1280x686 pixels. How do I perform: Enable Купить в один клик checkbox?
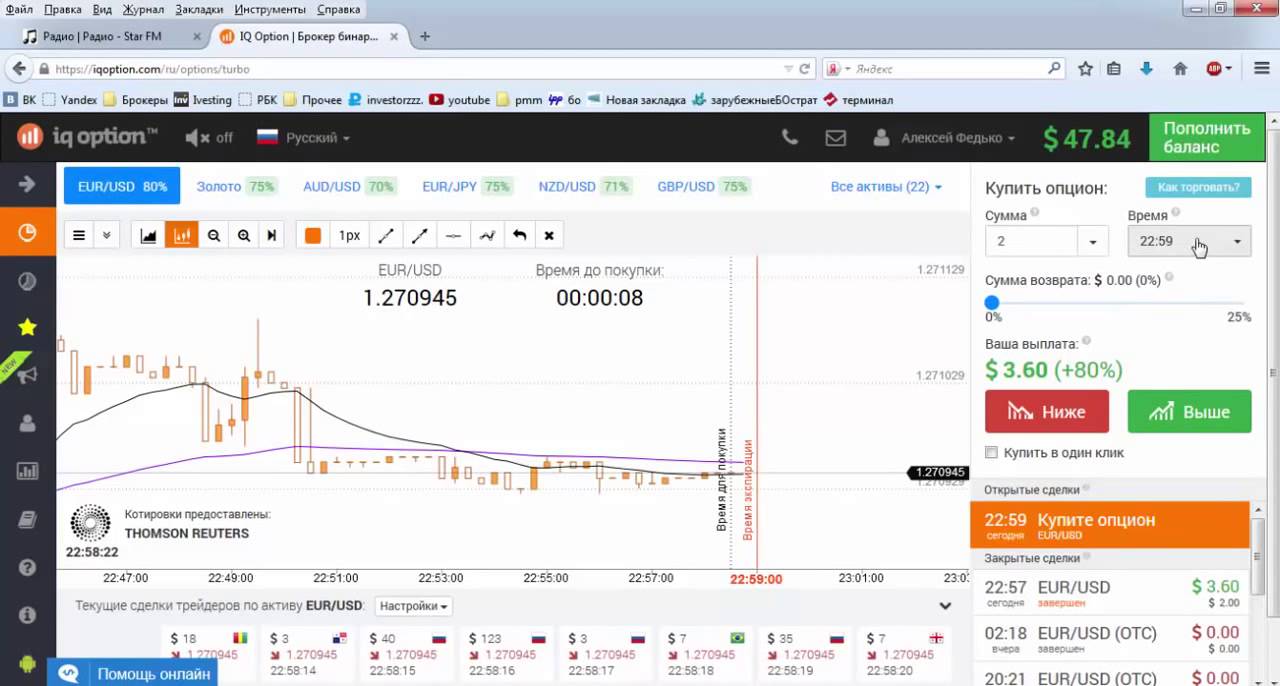tap(992, 452)
